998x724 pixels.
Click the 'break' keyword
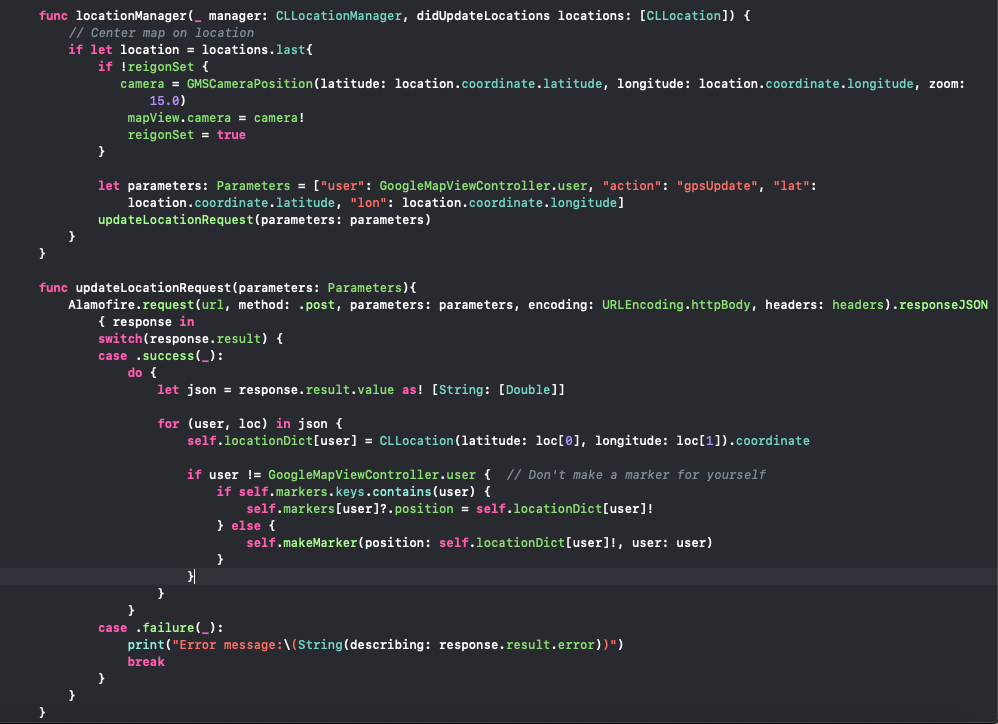146,662
